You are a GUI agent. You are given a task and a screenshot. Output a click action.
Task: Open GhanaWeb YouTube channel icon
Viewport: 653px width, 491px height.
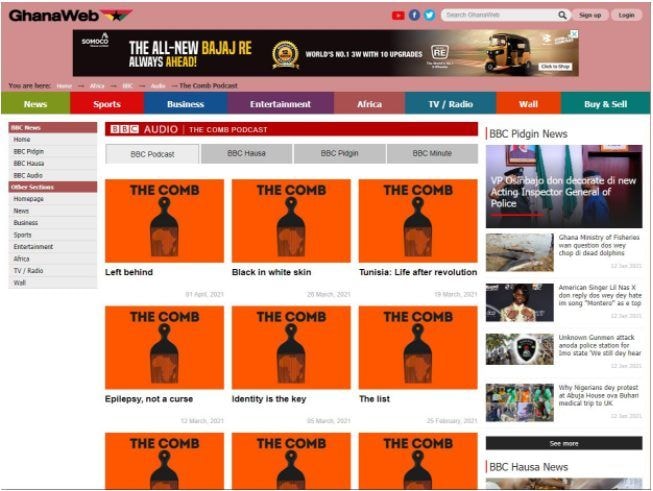(x=398, y=15)
